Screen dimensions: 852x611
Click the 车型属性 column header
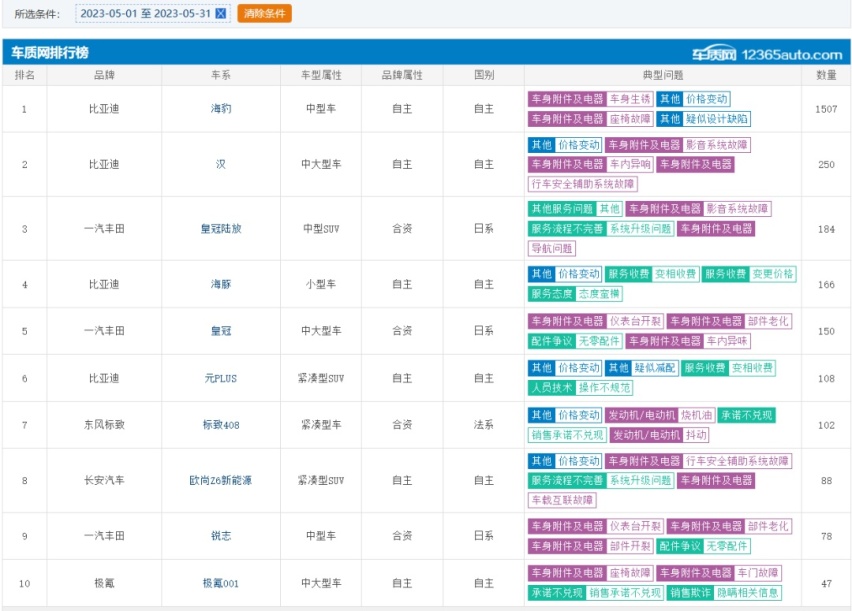tap(321, 75)
